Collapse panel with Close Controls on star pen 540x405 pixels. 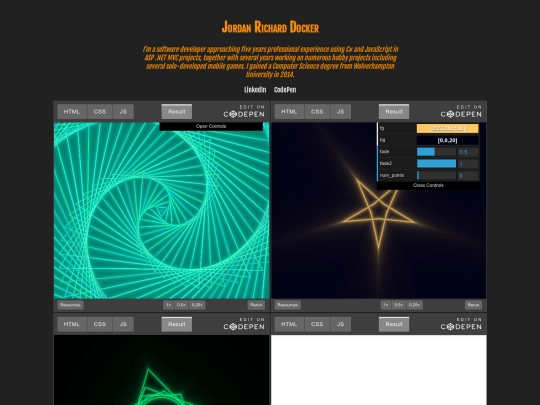[428, 185]
